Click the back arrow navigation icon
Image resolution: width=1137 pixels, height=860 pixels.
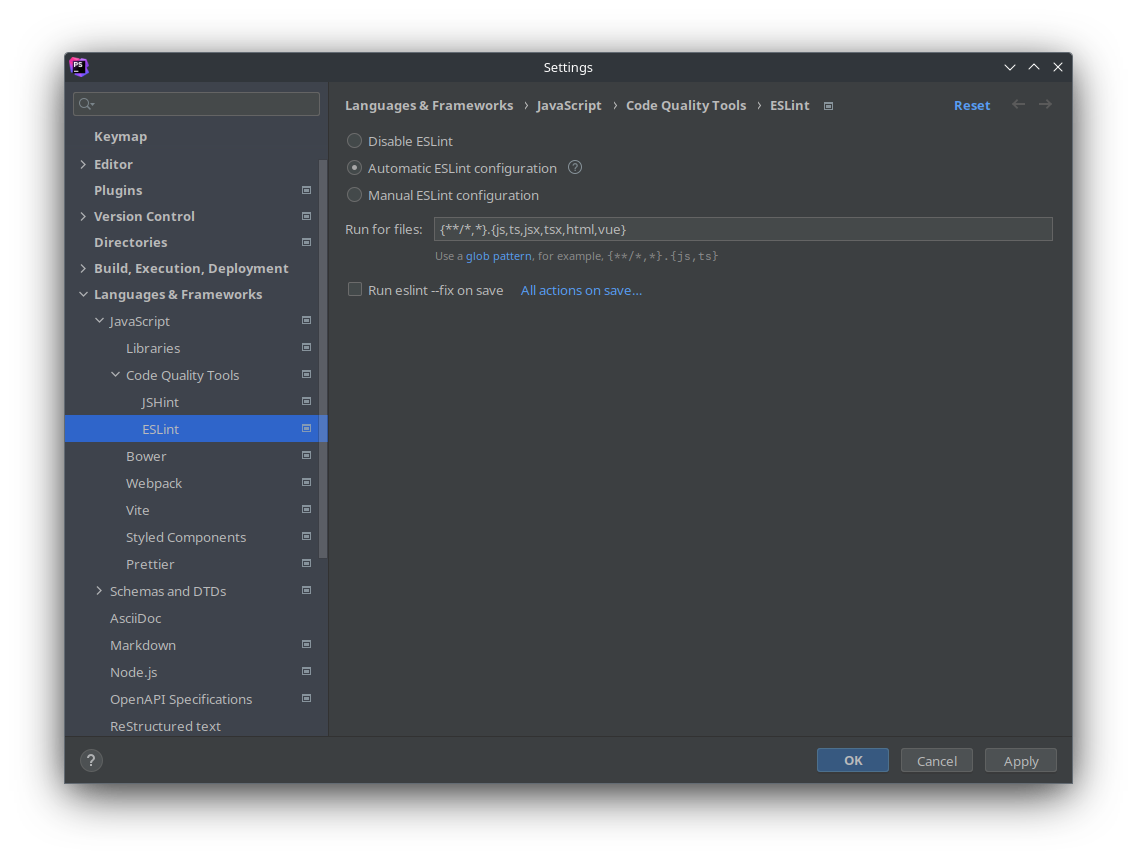1019,104
